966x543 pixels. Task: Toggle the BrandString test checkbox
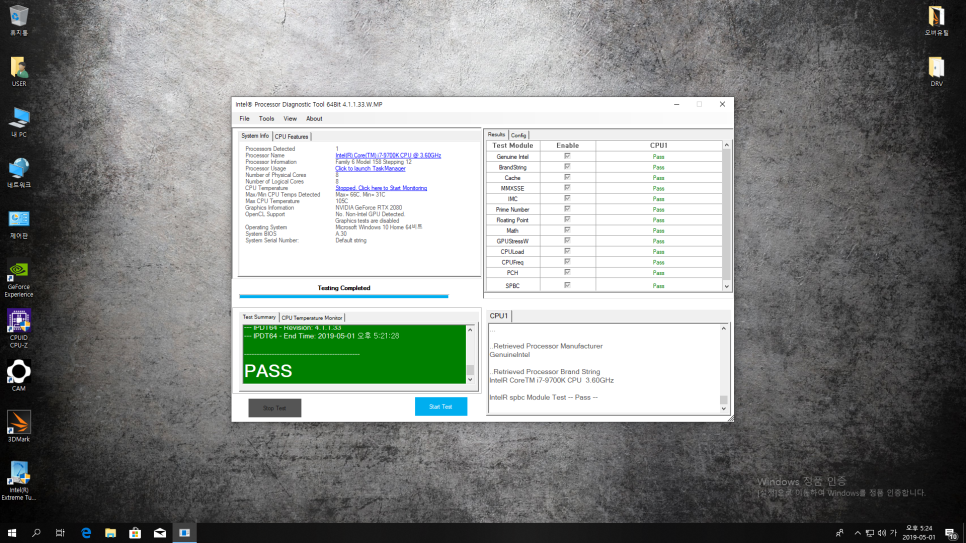(x=567, y=167)
